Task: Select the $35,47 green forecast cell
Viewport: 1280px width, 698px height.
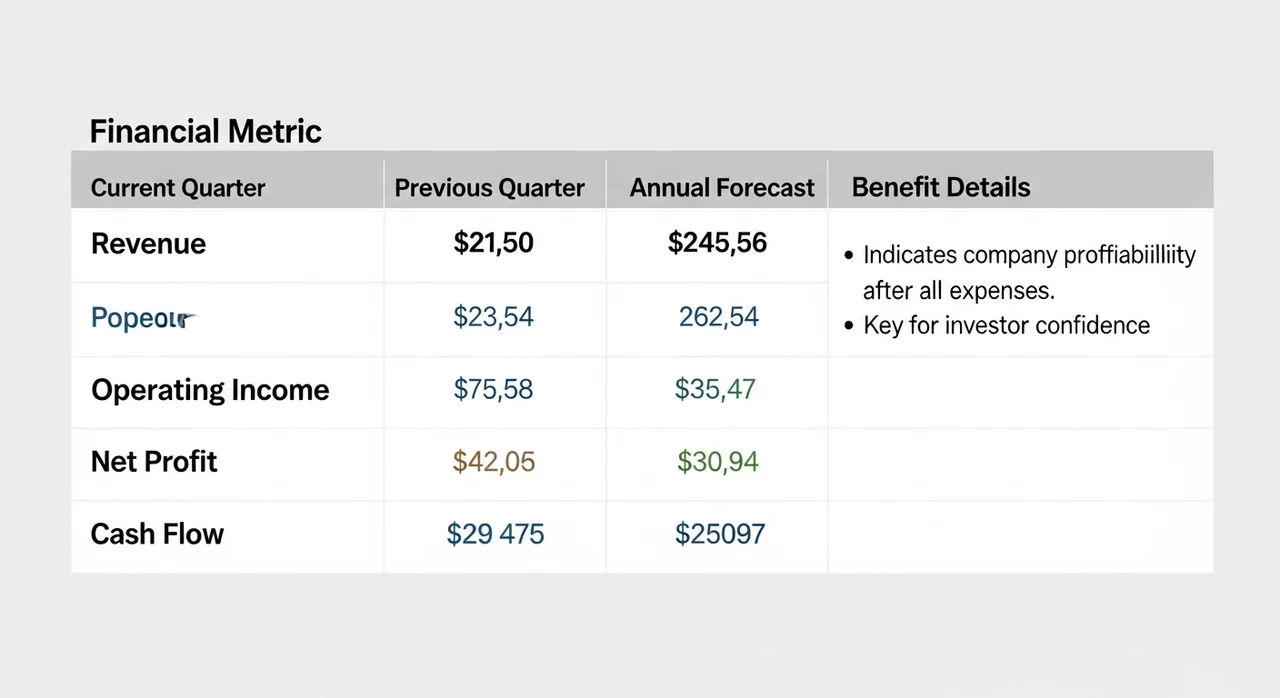Action: [715, 390]
